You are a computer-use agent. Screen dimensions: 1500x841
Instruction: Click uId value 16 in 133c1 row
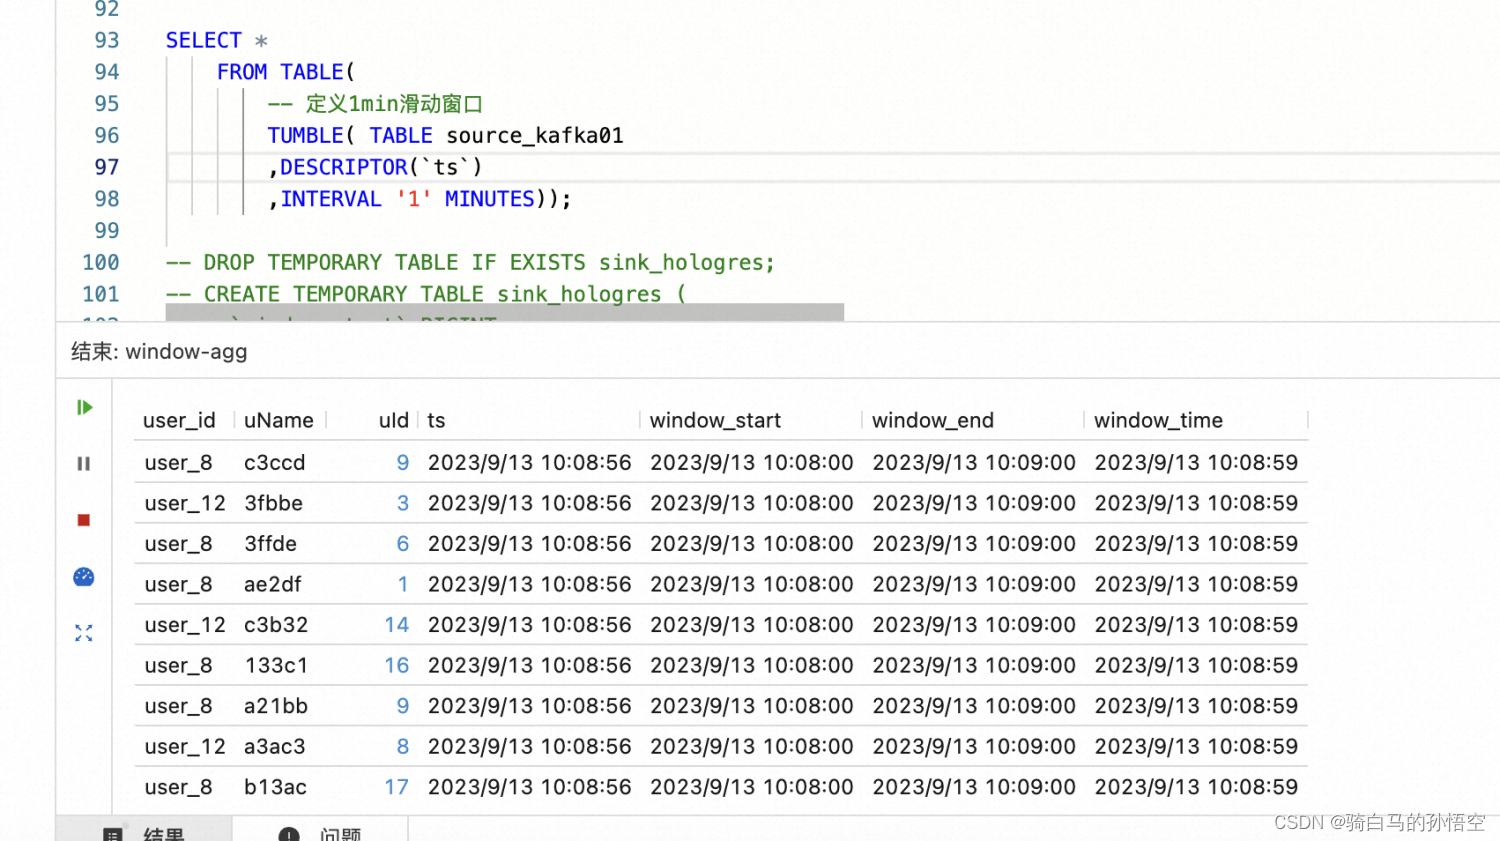pos(397,665)
